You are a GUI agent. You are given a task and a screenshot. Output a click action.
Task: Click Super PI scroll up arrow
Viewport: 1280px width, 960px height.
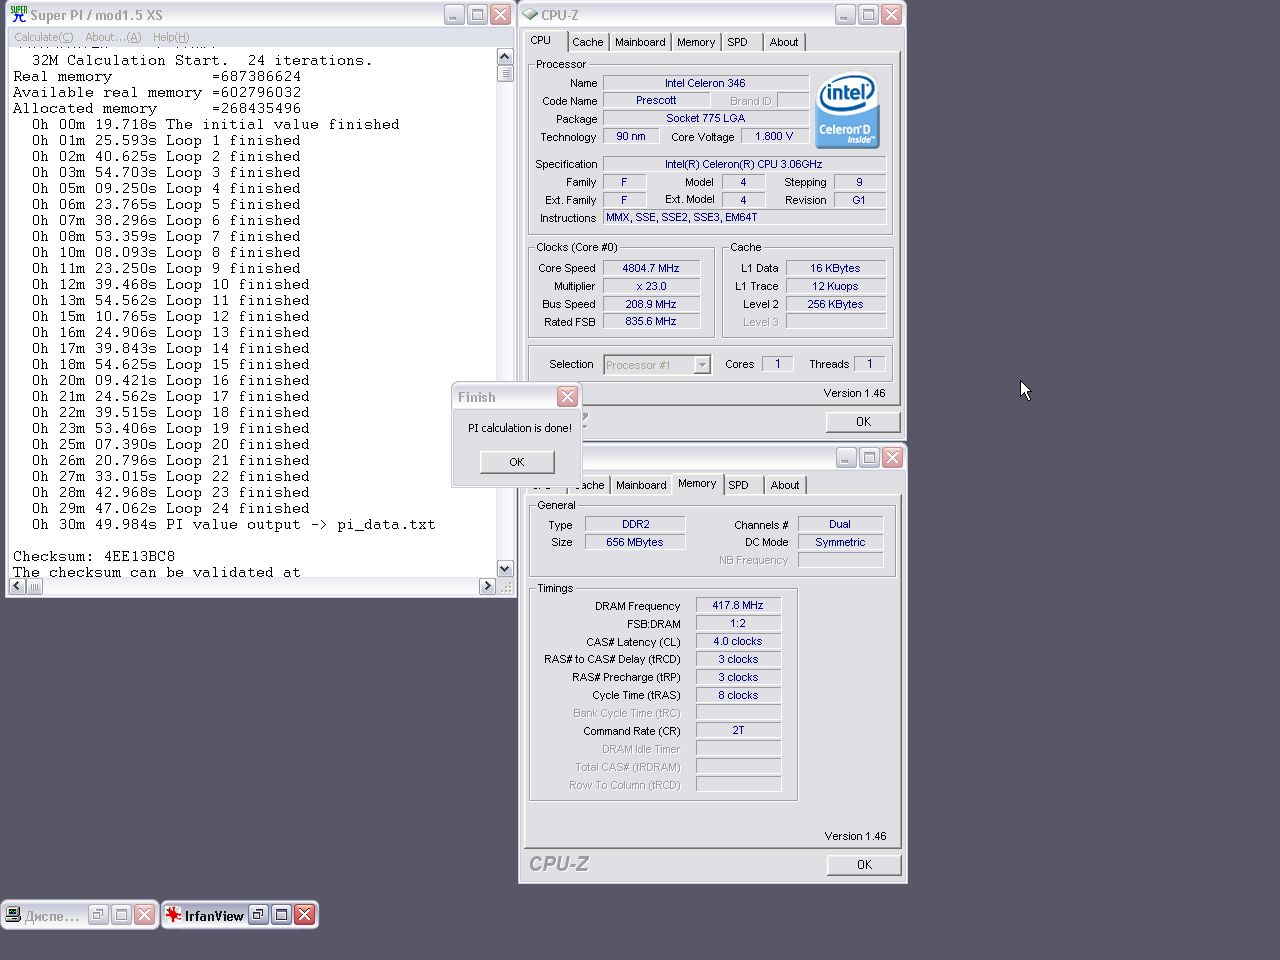pyautogui.click(x=505, y=57)
